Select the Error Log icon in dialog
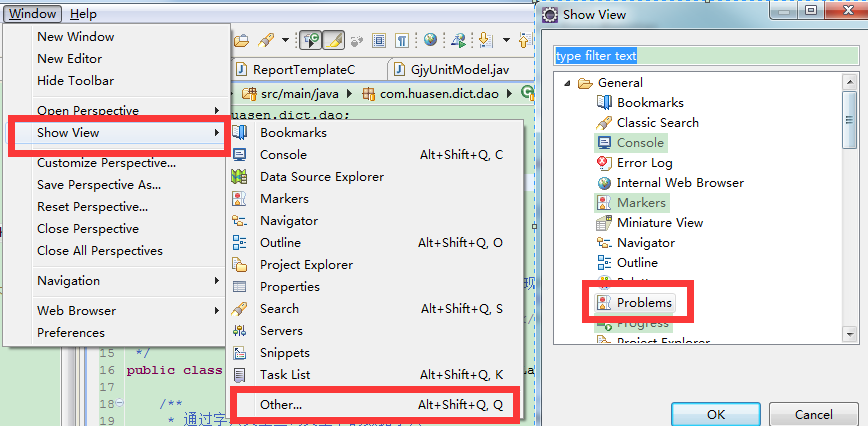Image resolution: width=868 pixels, height=426 pixels. tap(604, 163)
